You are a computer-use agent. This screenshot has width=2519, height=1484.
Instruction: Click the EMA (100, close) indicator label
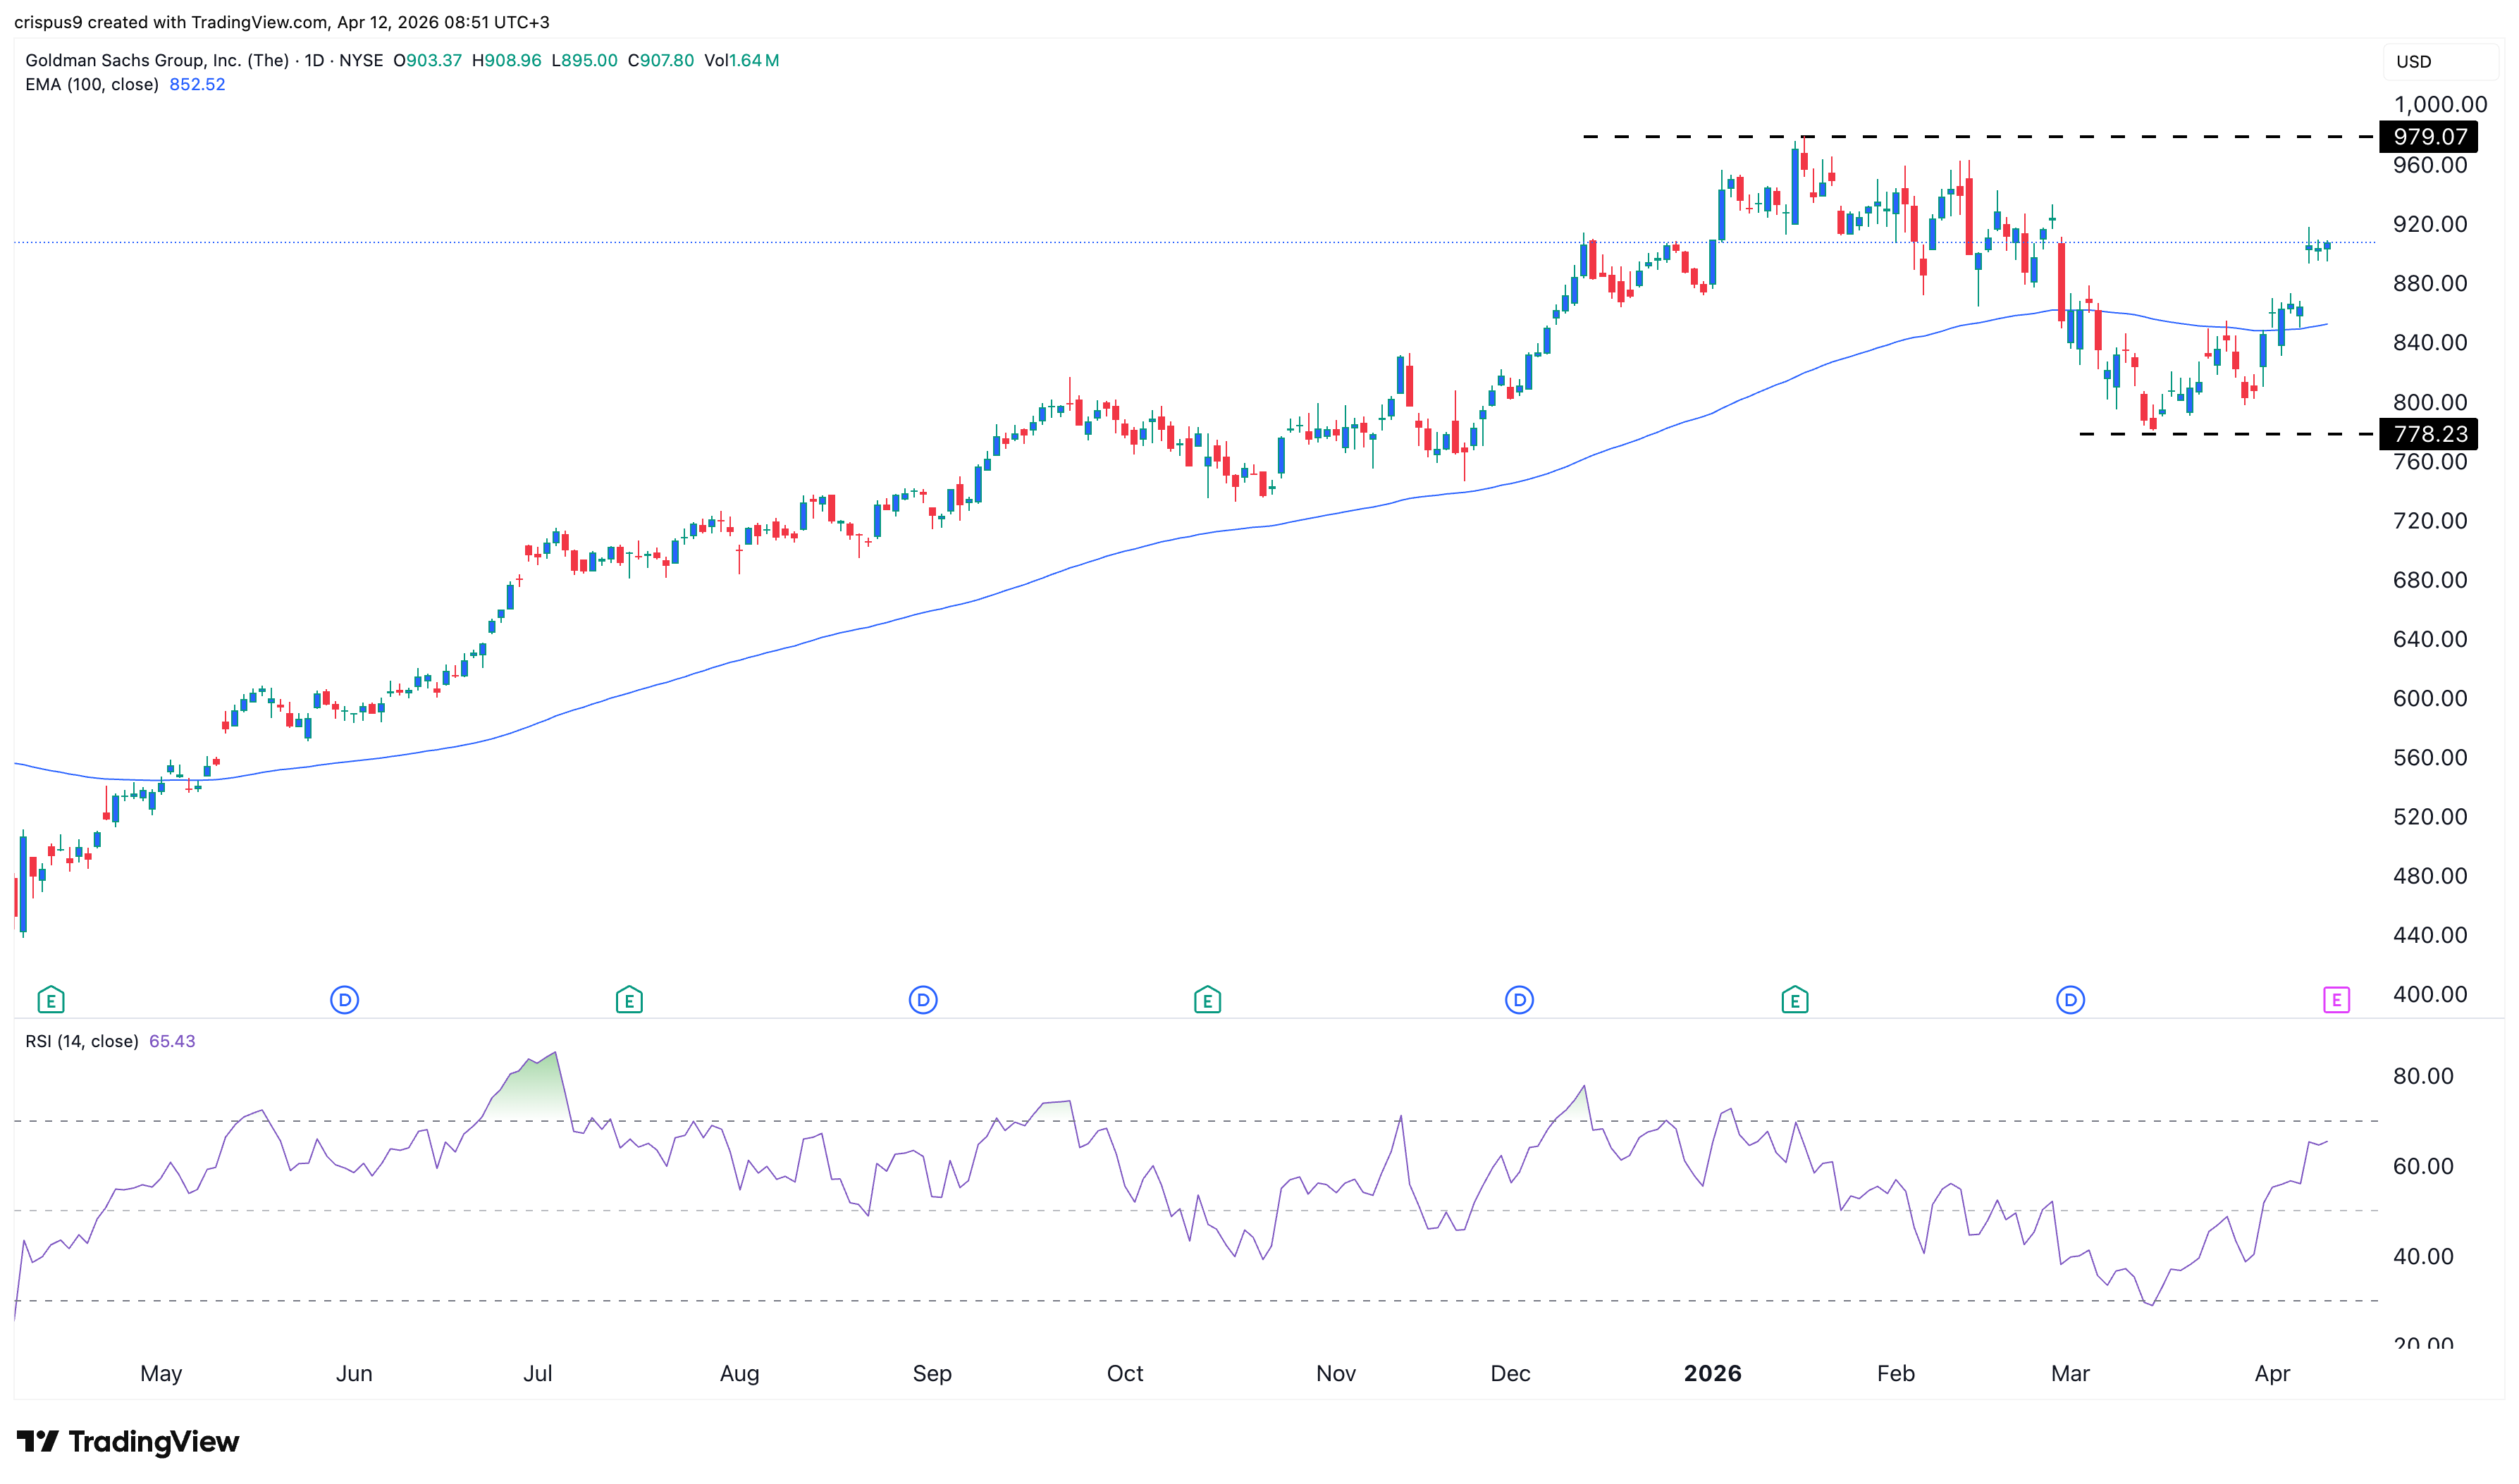(92, 85)
